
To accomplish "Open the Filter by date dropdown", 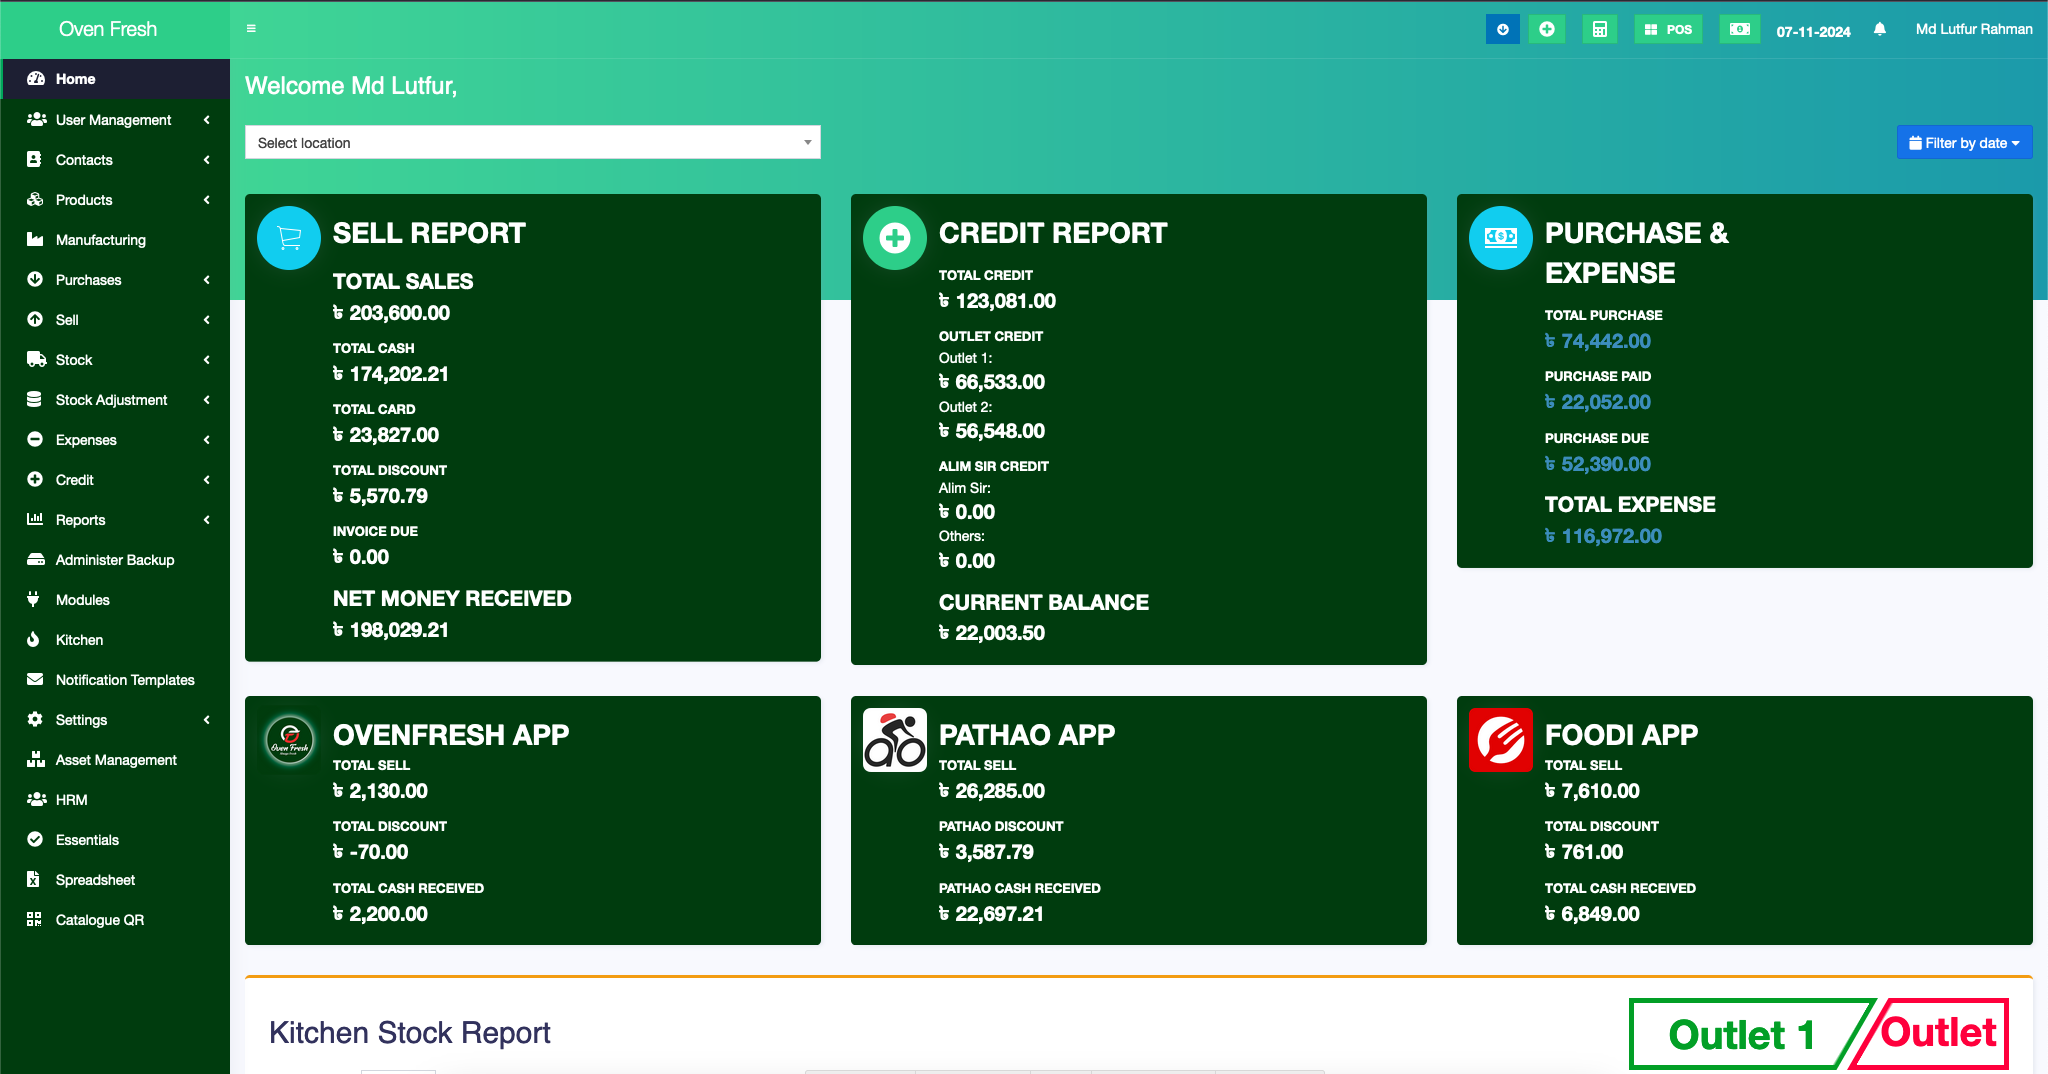I will [x=1964, y=142].
